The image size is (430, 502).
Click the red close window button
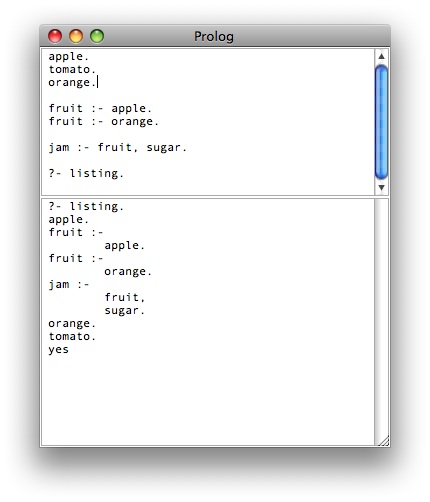click(x=55, y=36)
